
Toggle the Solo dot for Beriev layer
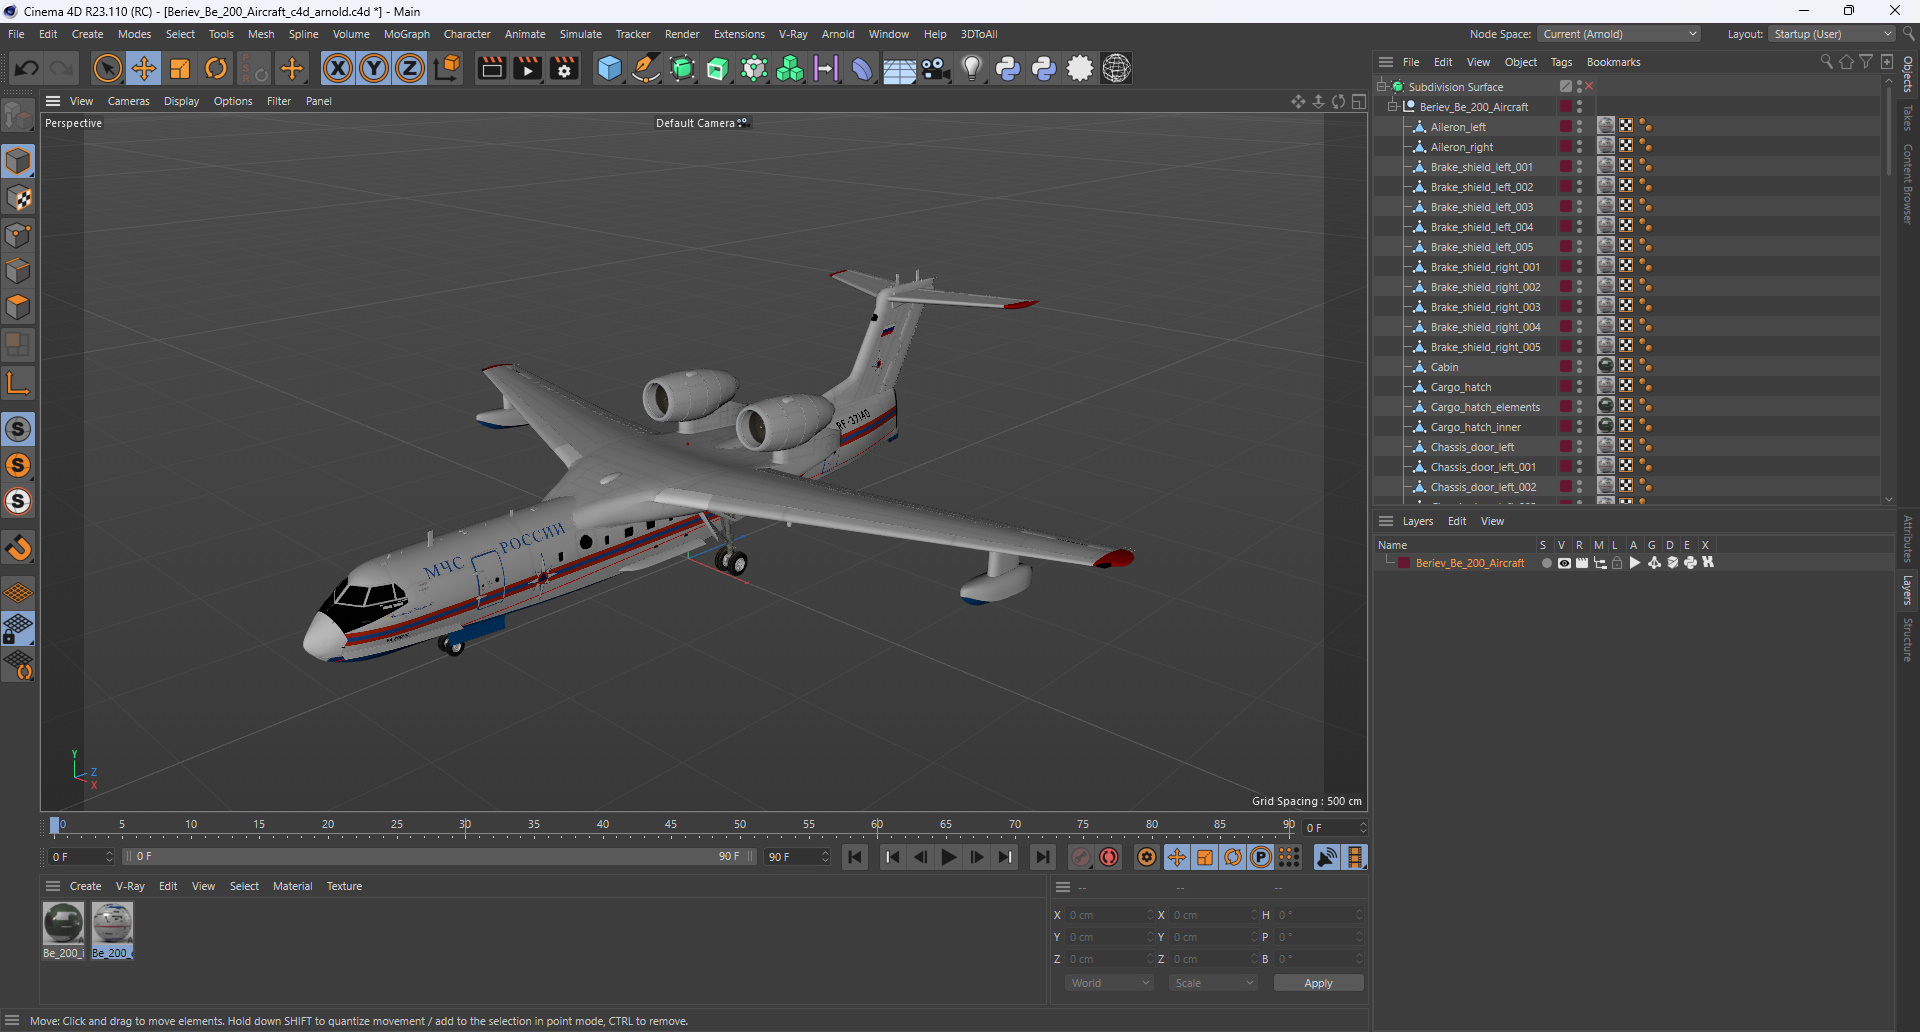point(1546,563)
